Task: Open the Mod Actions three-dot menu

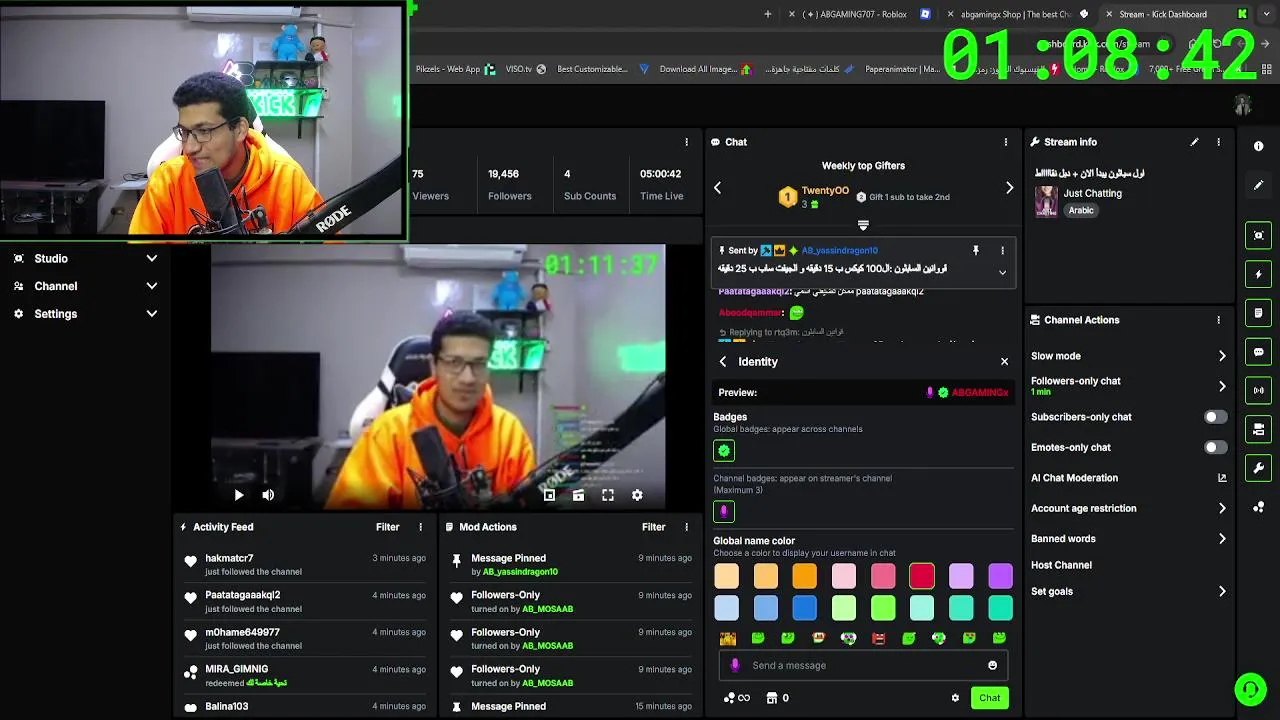Action: click(686, 527)
